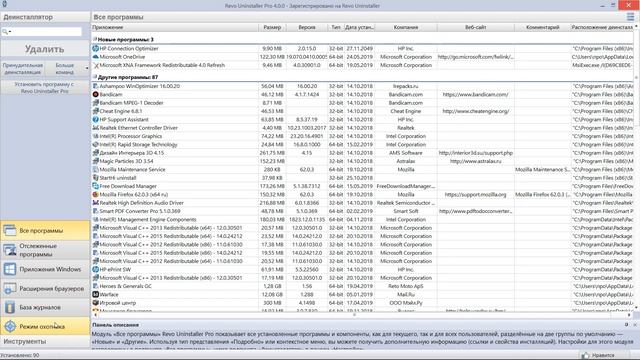Select the Intel(R) Rapid Storage Technology row
Screen dimensions: 640x360
[362, 144]
